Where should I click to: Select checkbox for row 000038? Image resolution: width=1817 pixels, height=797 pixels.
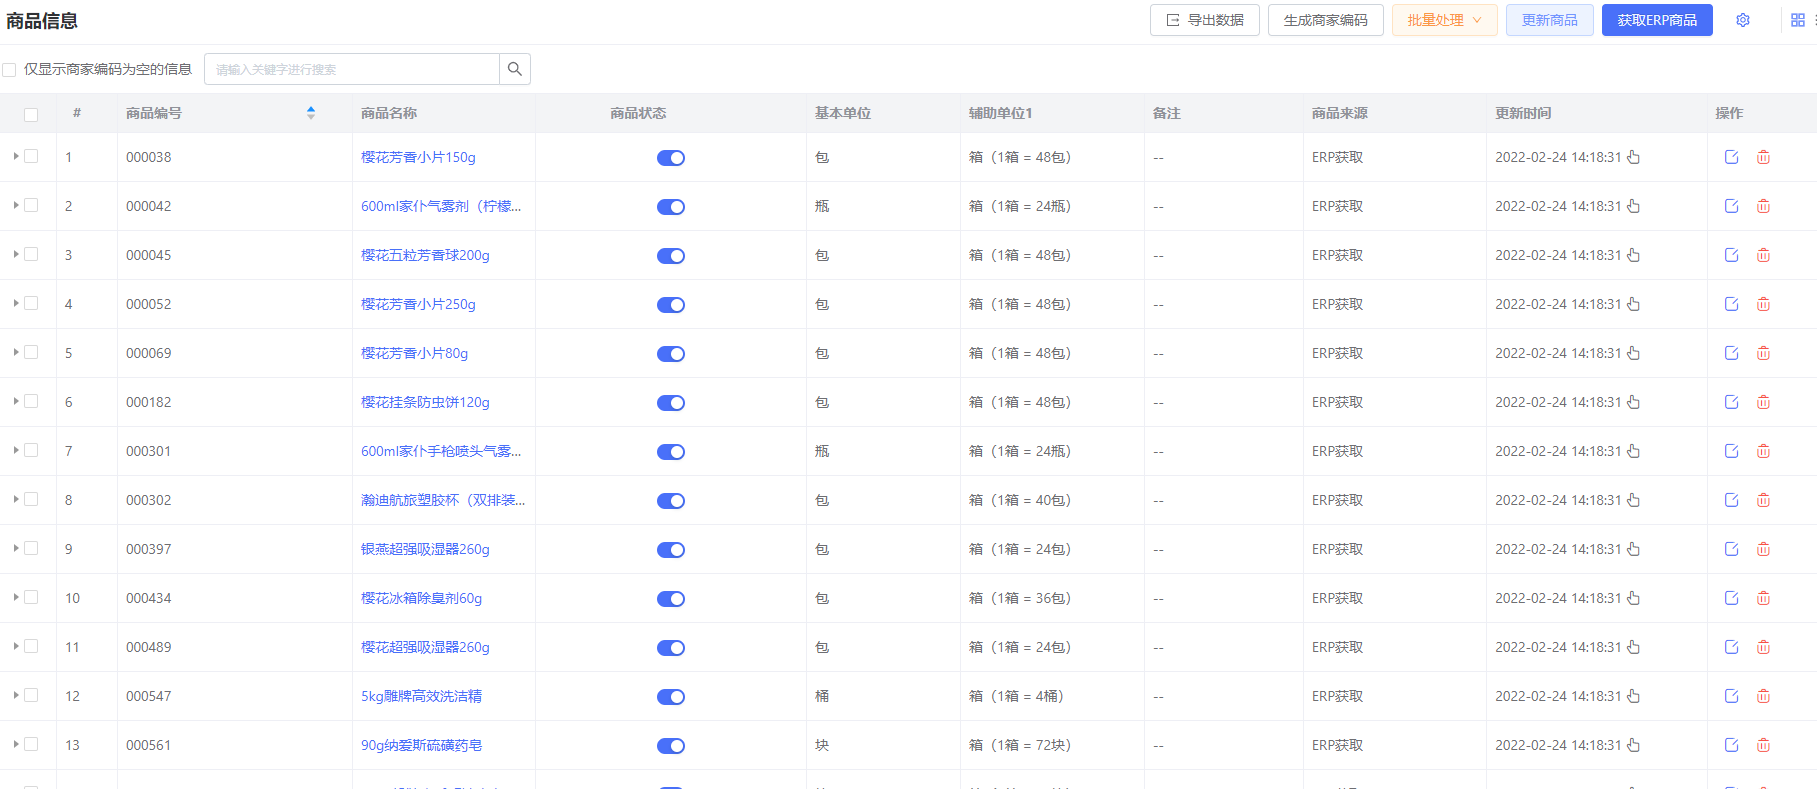[31, 156]
